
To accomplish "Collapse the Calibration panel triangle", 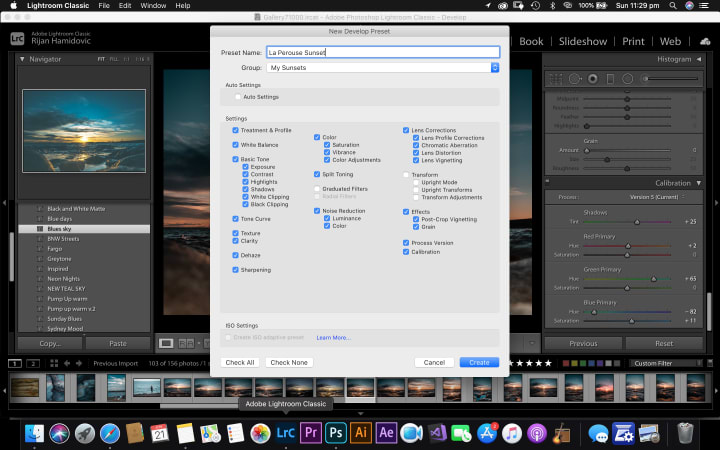I will (x=699, y=183).
